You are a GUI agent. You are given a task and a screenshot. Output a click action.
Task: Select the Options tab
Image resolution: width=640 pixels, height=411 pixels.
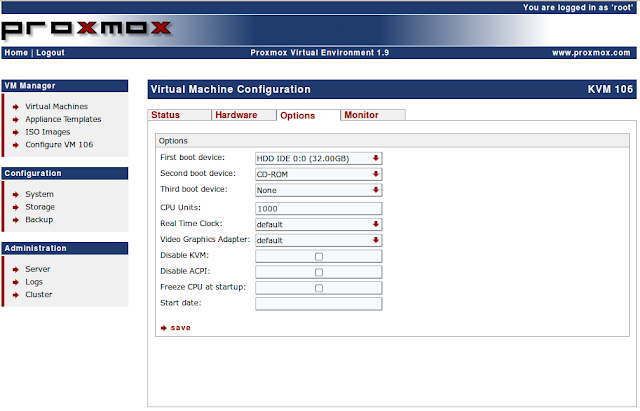[x=308, y=116]
